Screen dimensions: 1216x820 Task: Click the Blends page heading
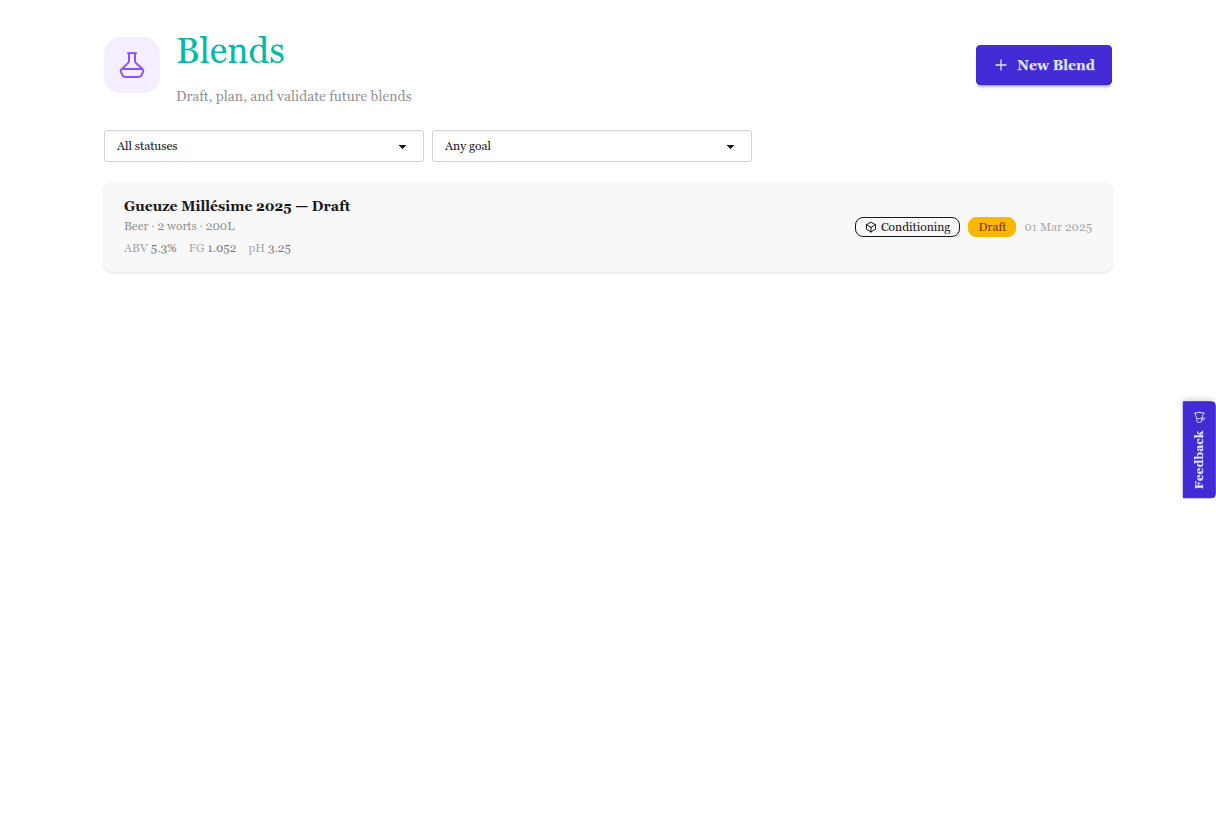click(230, 51)
